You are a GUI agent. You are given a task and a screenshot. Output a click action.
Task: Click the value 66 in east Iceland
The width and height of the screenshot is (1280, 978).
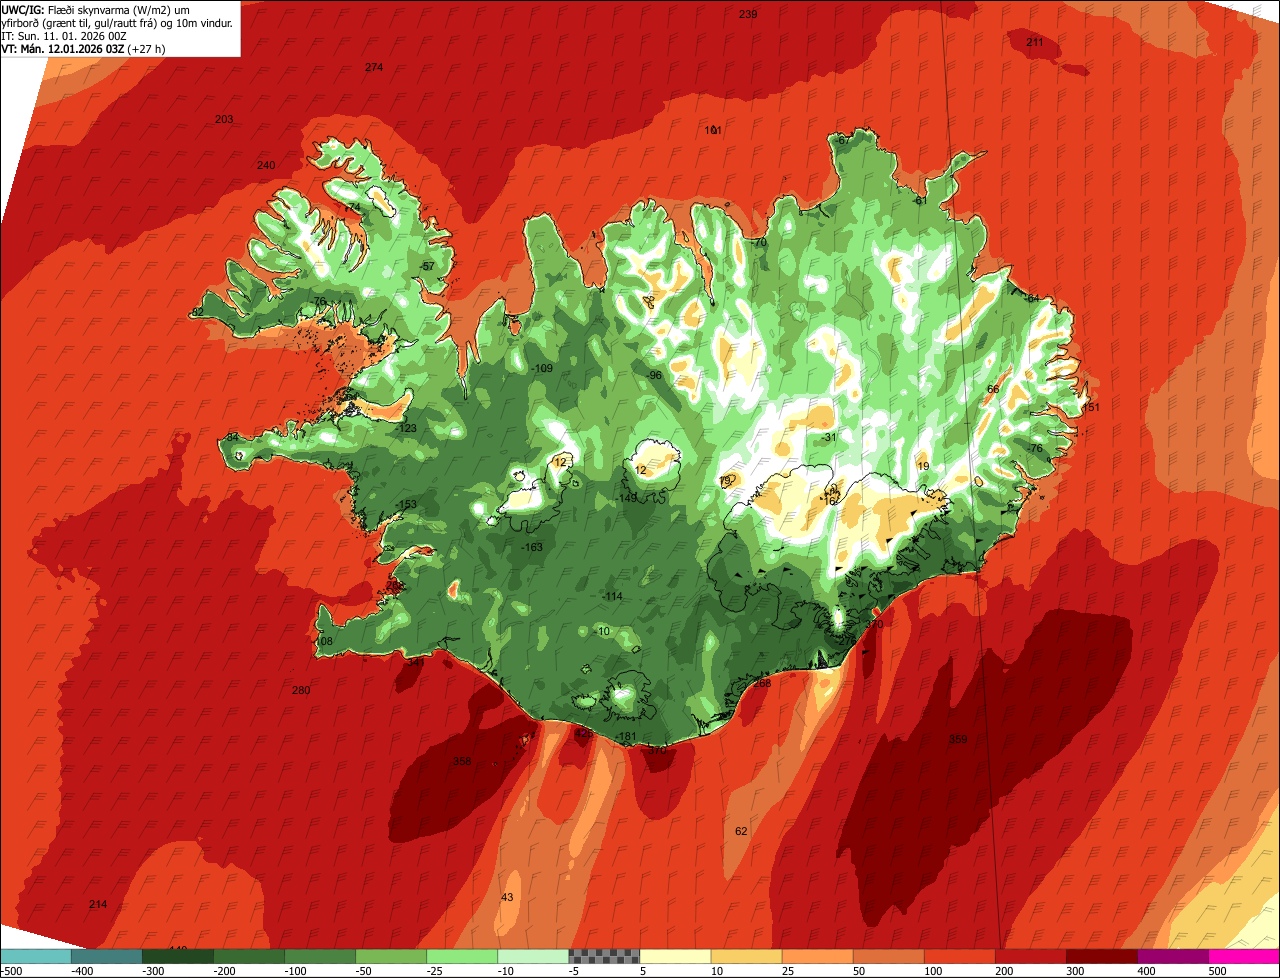(993, 389)
